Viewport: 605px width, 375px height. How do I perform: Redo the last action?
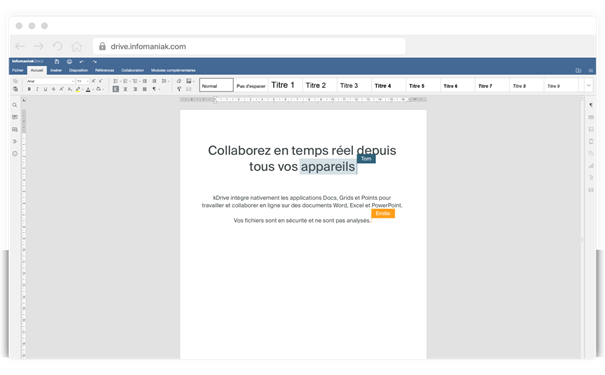[x=95, y=62]
